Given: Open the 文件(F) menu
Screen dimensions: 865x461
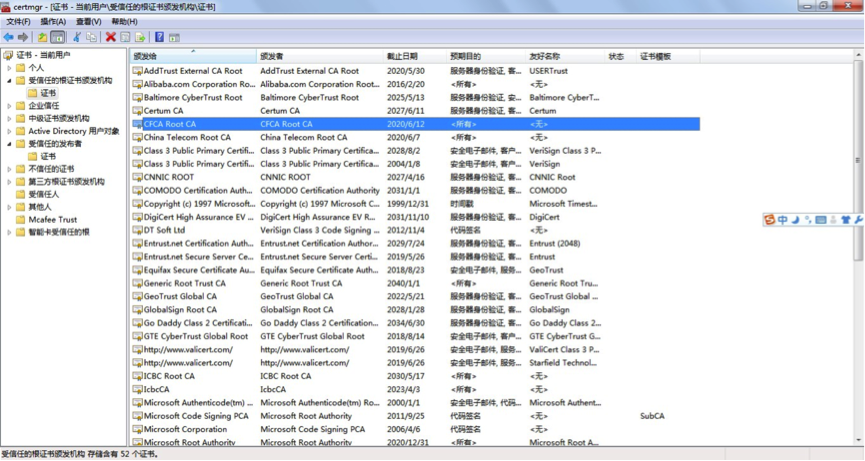Looking at the screenshot, I should coord(18,22).
